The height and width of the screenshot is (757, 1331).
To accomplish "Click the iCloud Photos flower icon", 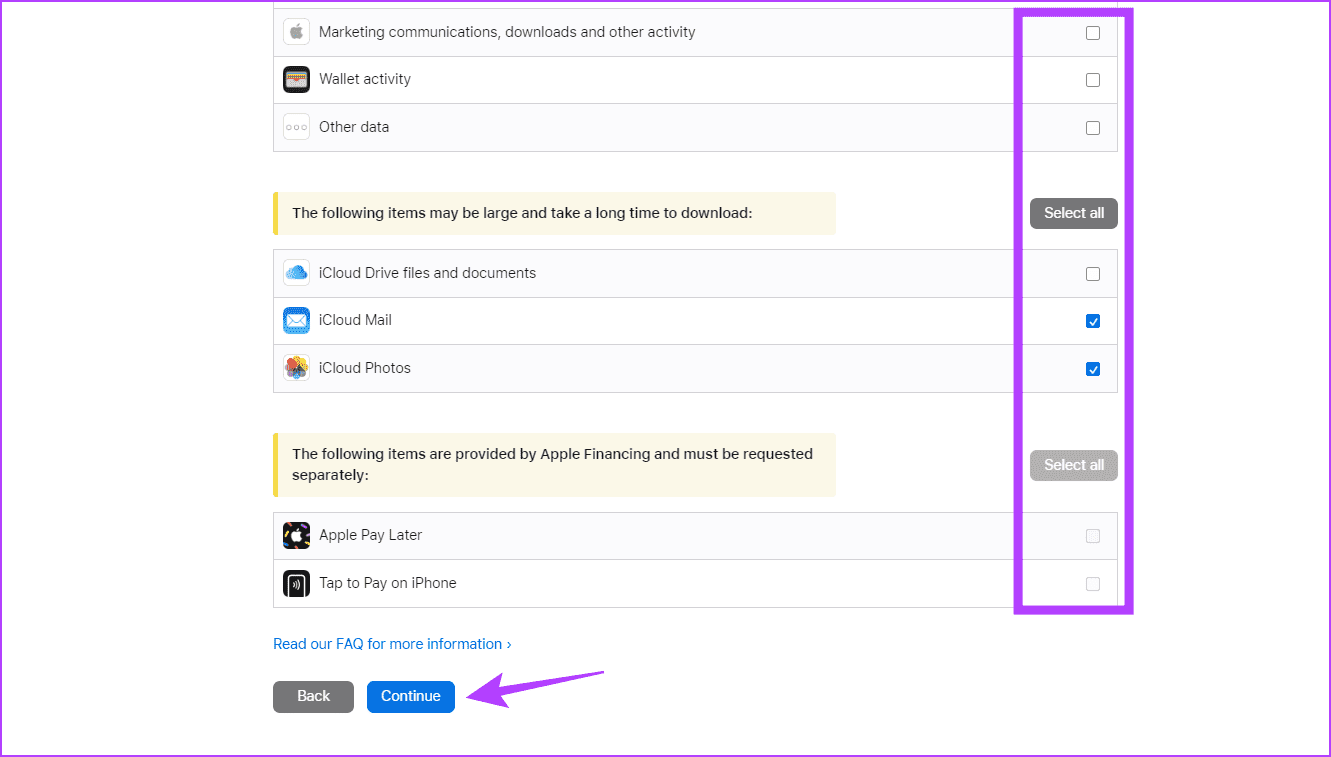I will 296,368.
